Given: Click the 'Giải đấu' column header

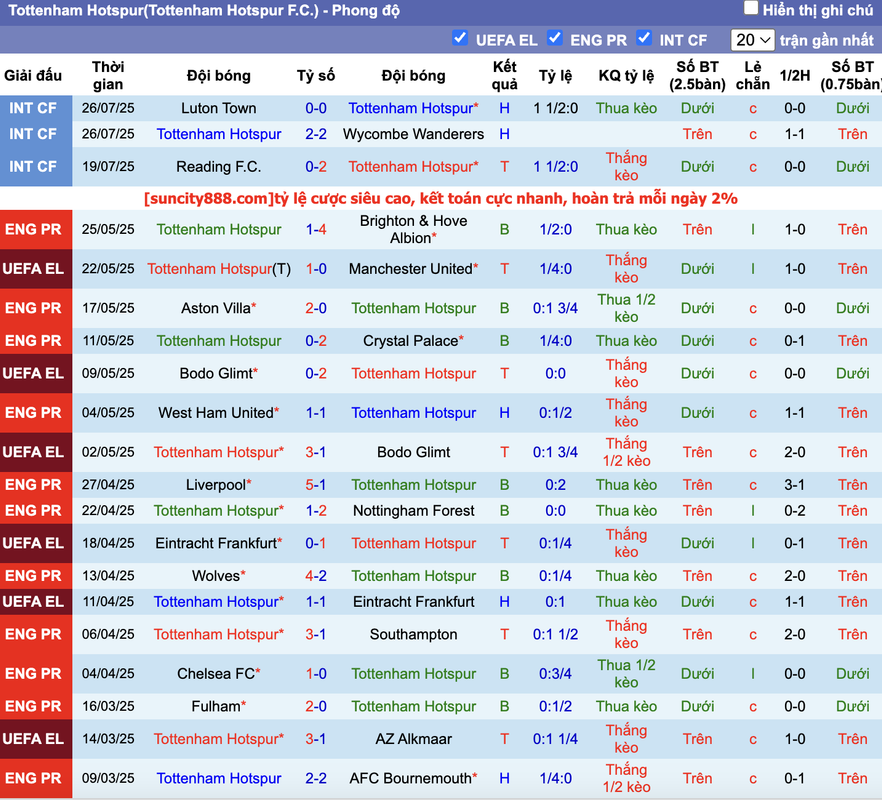Looking at the screenshot, I should click(33, 75).
